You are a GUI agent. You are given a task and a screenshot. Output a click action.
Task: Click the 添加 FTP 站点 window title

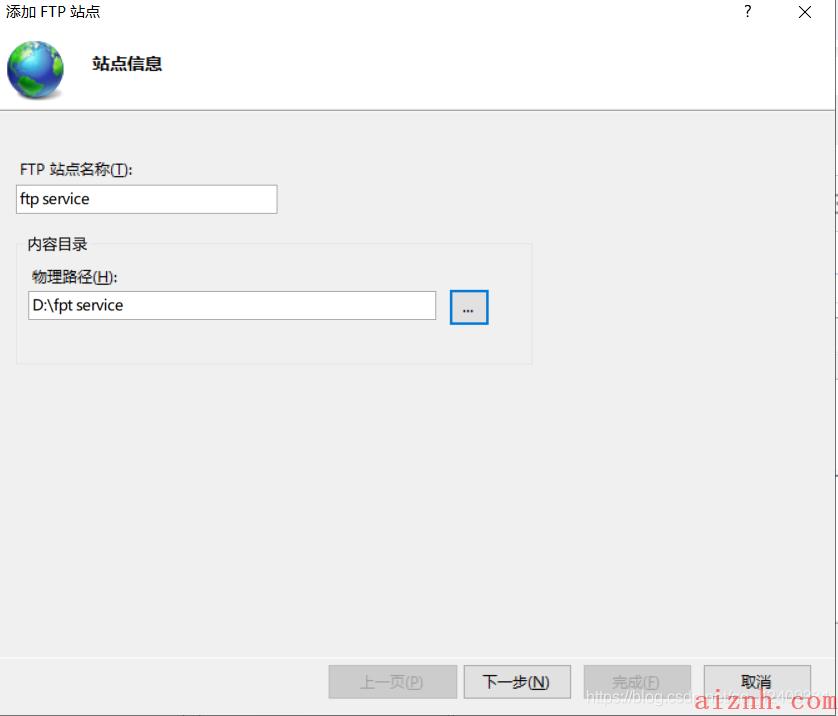coord(53,12)
